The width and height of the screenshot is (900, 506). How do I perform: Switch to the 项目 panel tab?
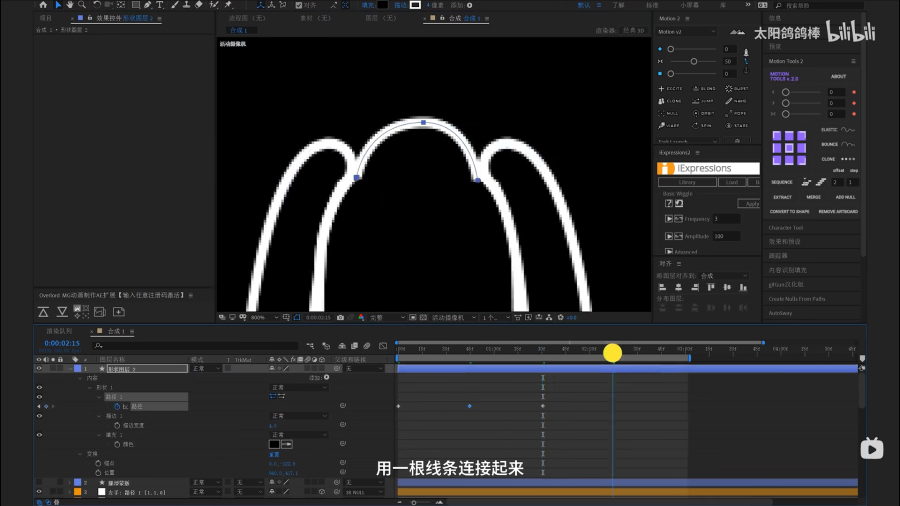(x=46, y=18)
